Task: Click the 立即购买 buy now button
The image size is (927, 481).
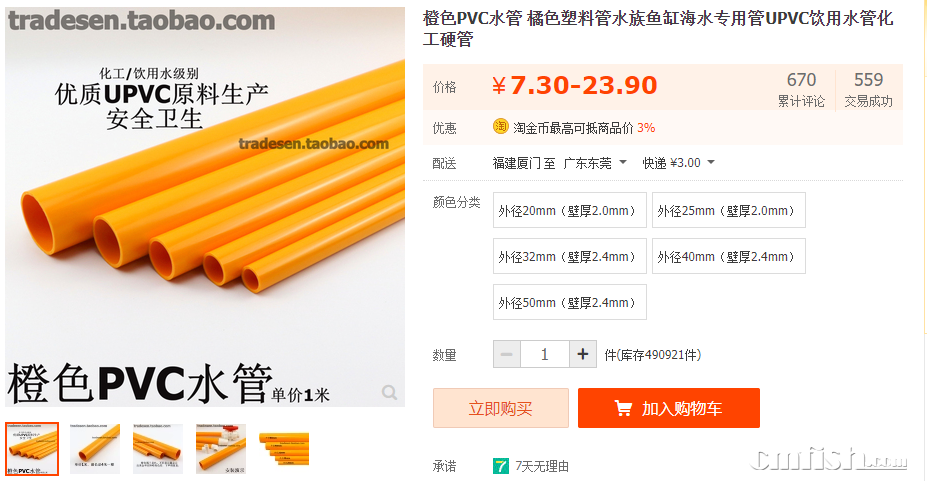Action: 501,408
